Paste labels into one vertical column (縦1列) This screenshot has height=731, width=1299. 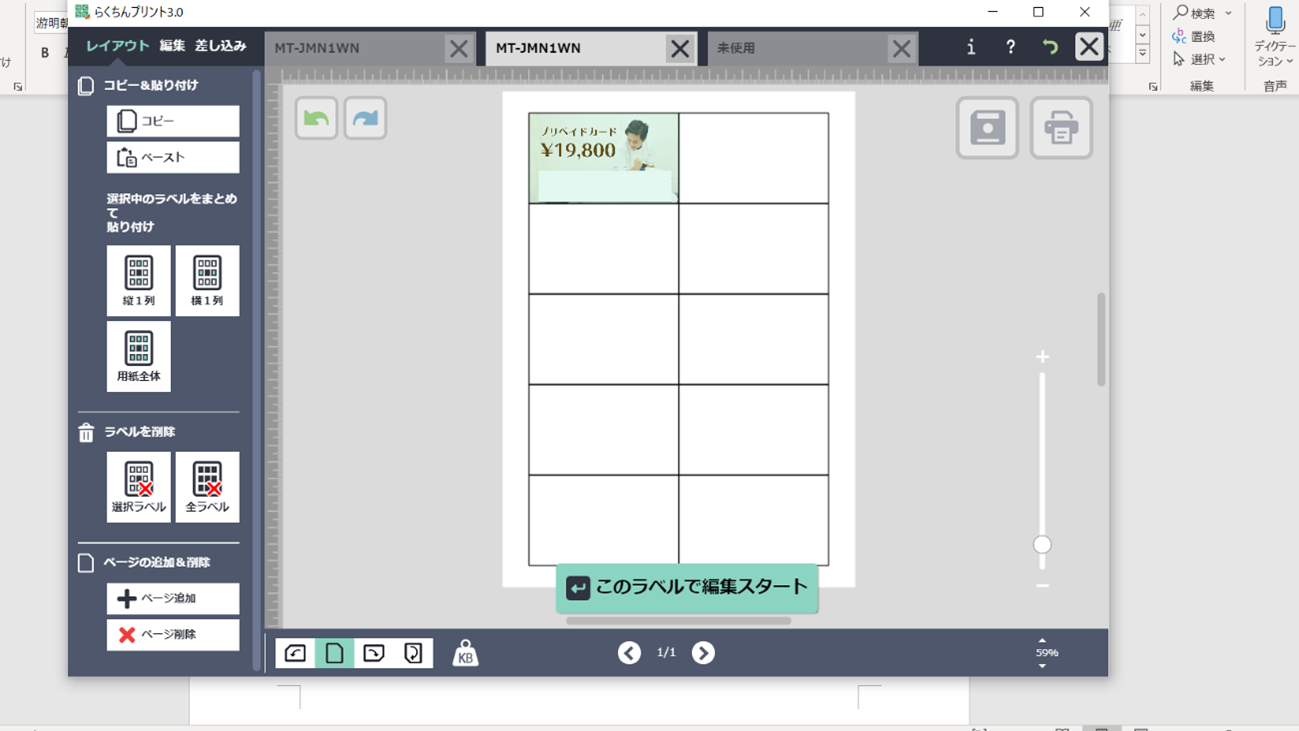[x=139, y=281]
